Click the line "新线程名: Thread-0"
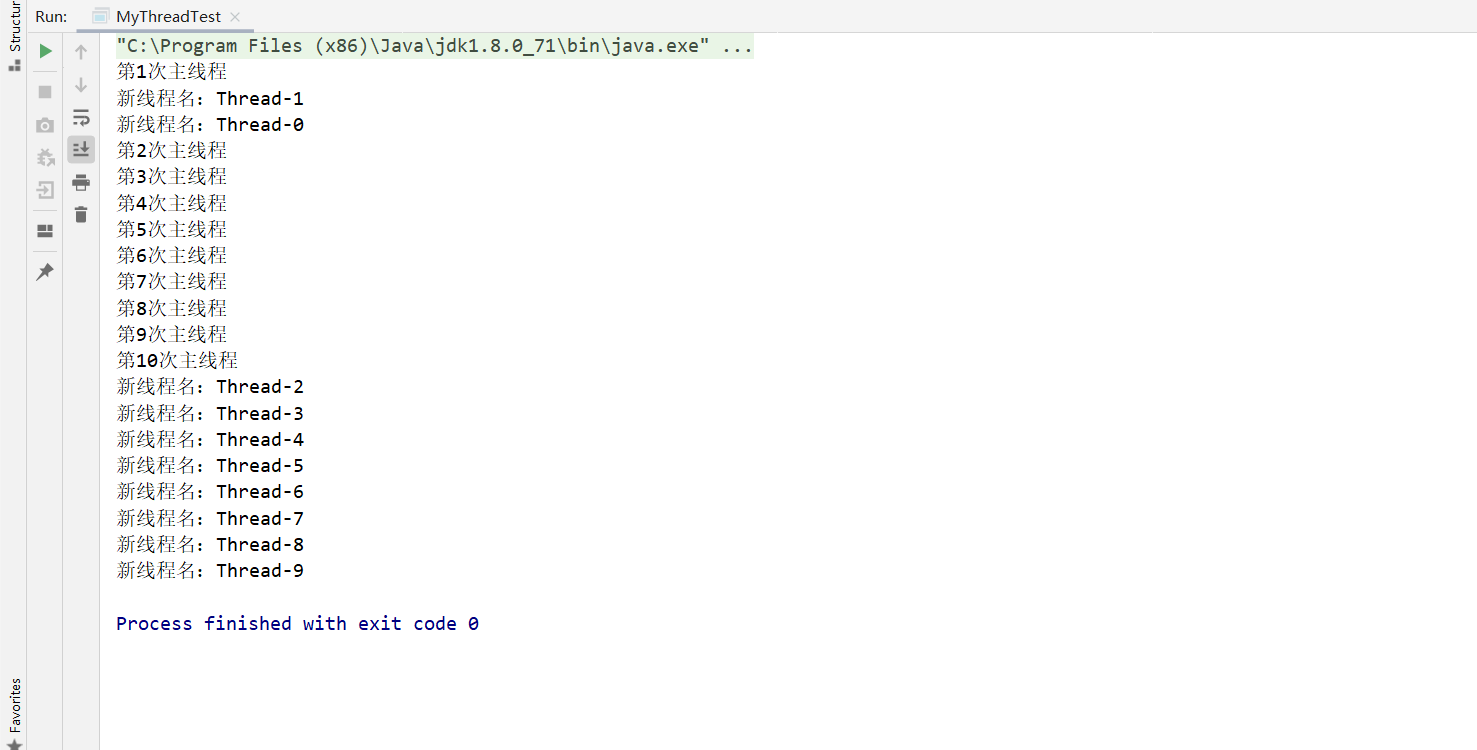Viewport: 1477px width, 750px height. [210, 125]
